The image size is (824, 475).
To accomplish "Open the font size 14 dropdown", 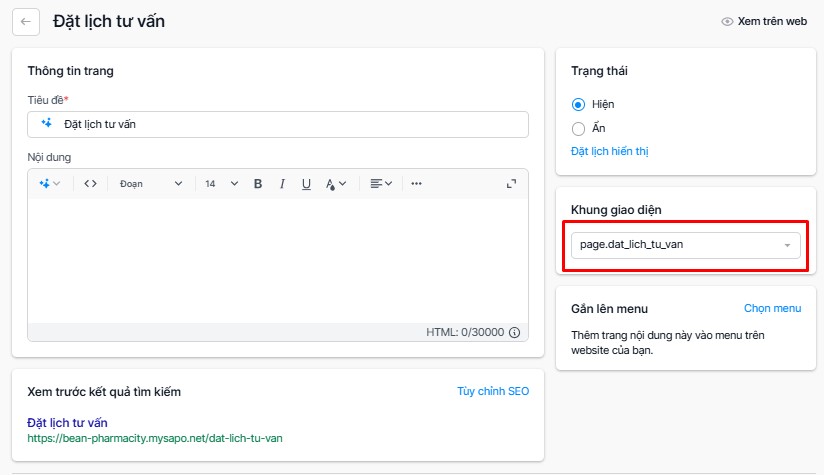I will (221, 183).
